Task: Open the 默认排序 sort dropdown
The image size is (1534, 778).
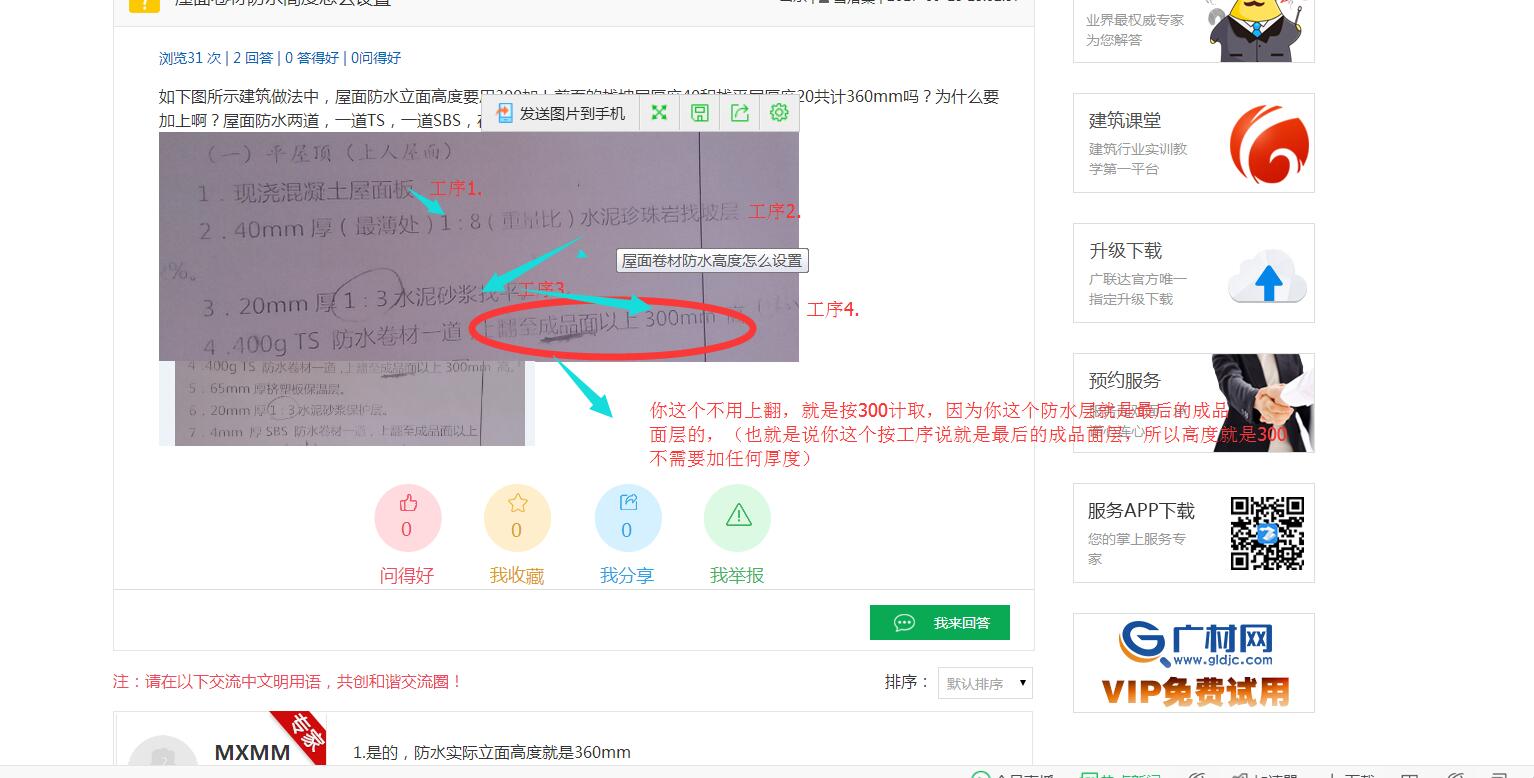Action: (985, 683)
